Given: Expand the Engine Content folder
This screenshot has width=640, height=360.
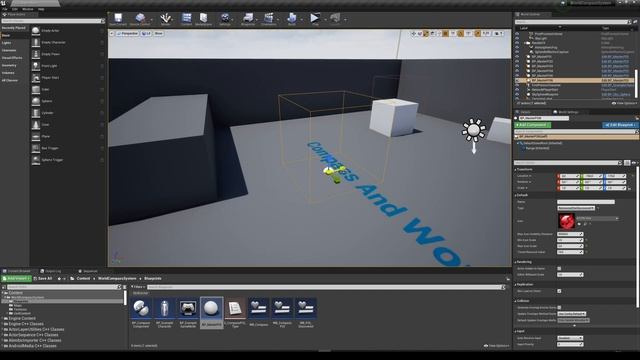Looking at the screenshot, I should pos(2,318).
